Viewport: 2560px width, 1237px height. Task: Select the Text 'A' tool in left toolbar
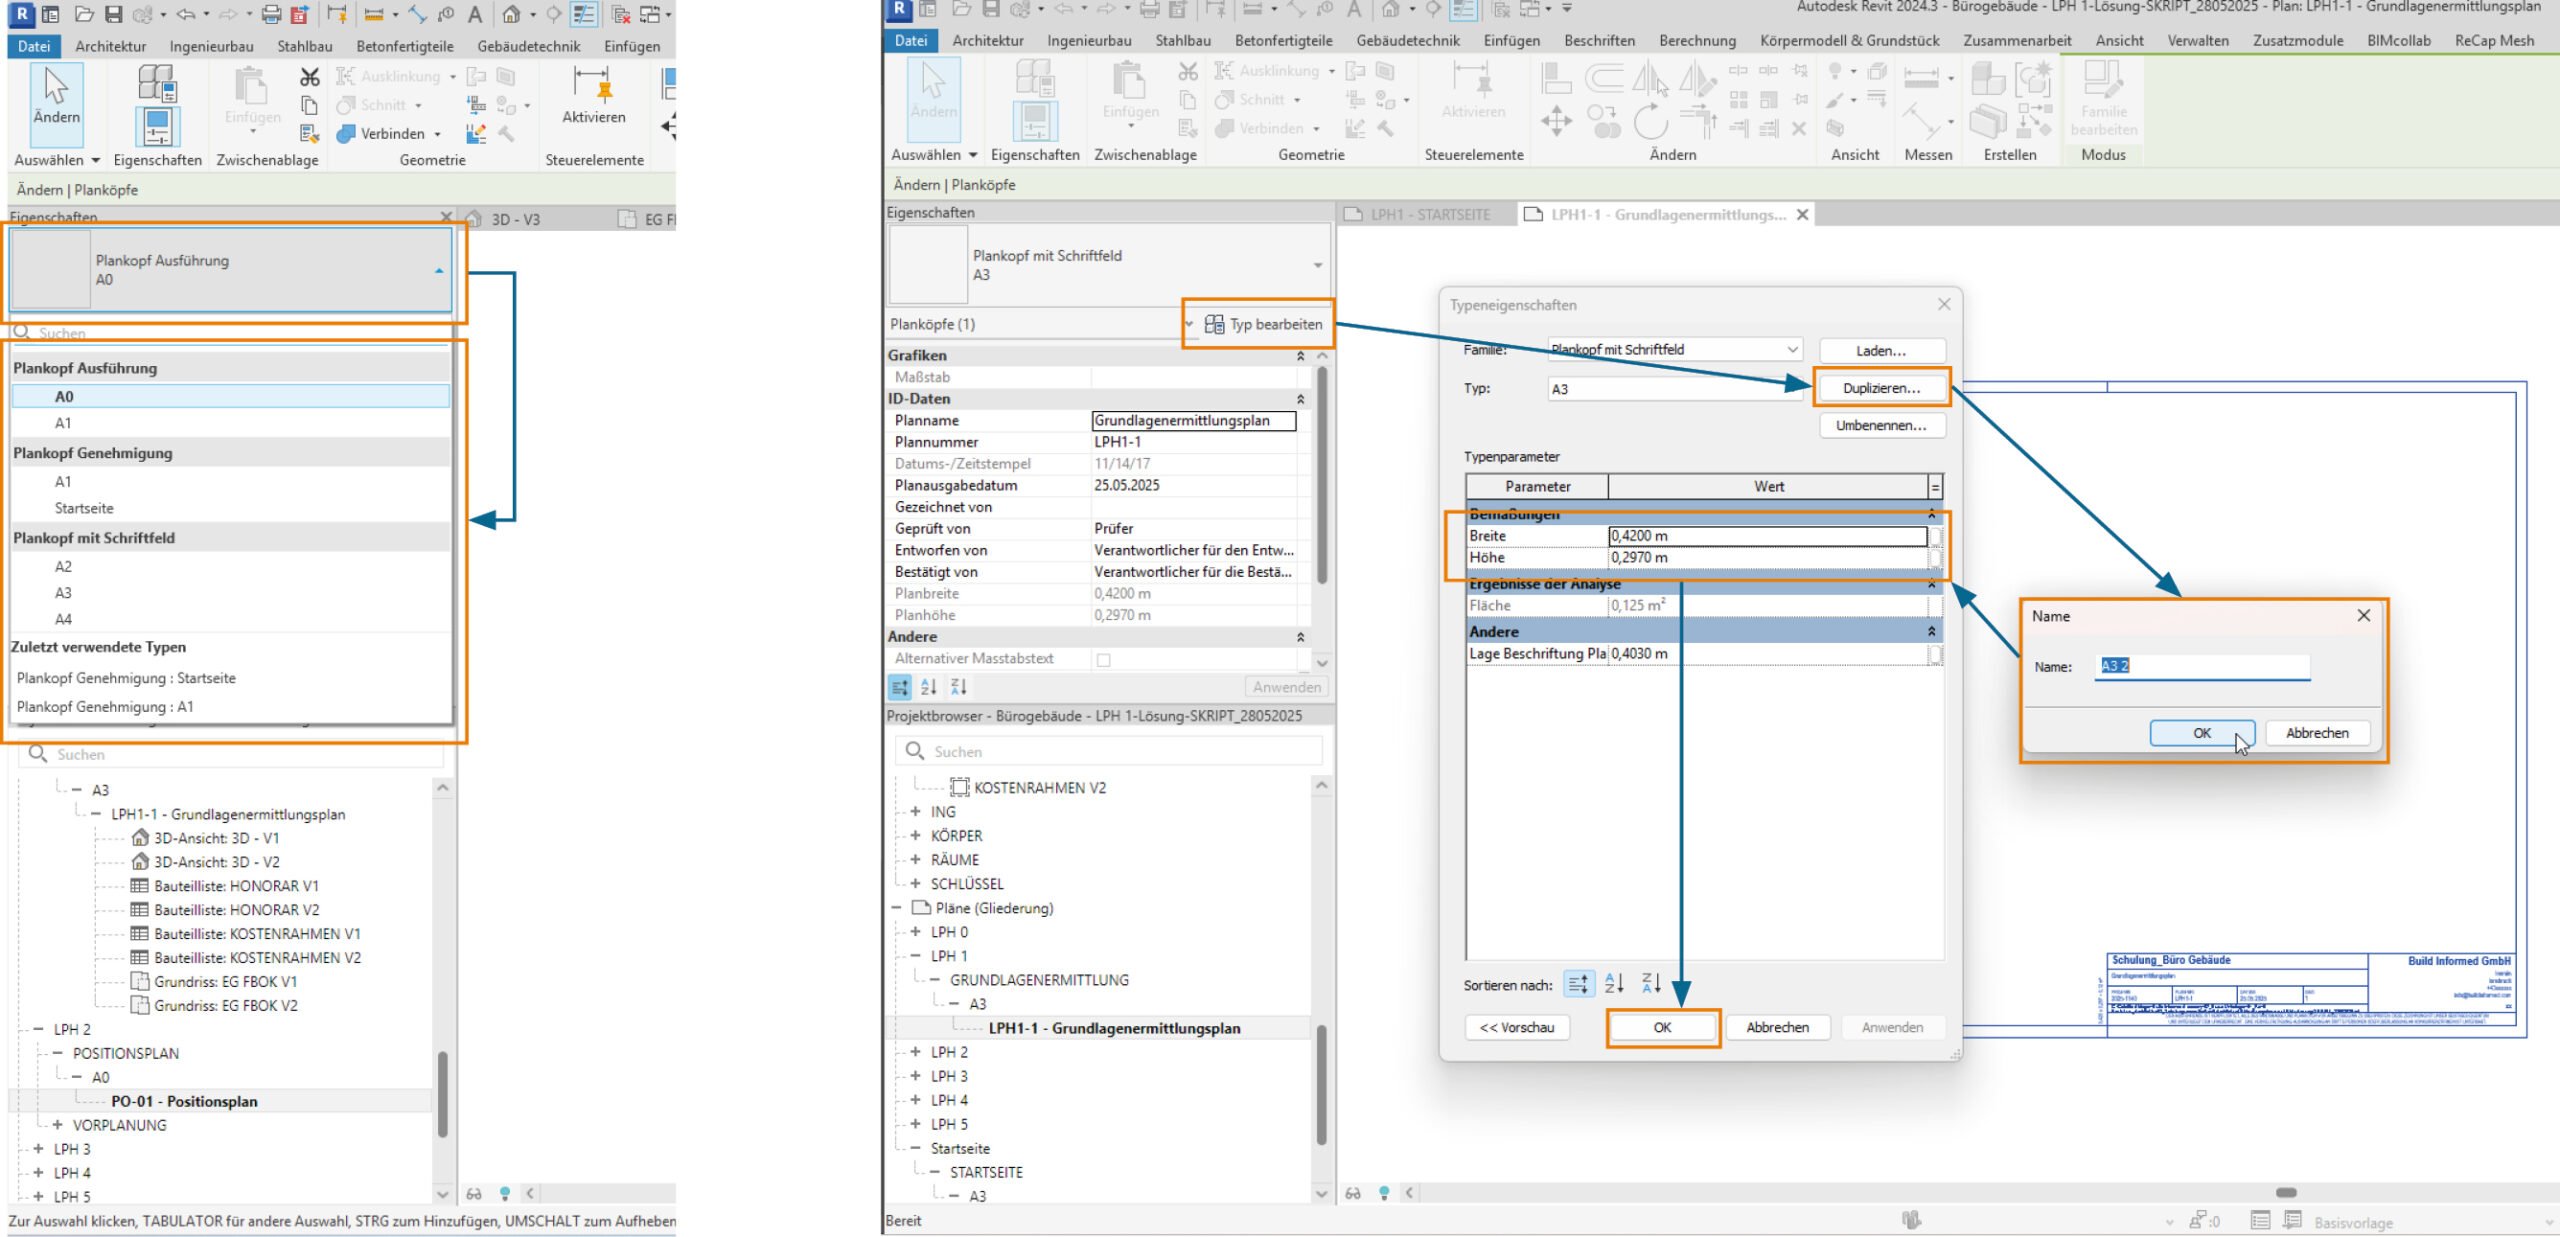click(x=475, y=14)
